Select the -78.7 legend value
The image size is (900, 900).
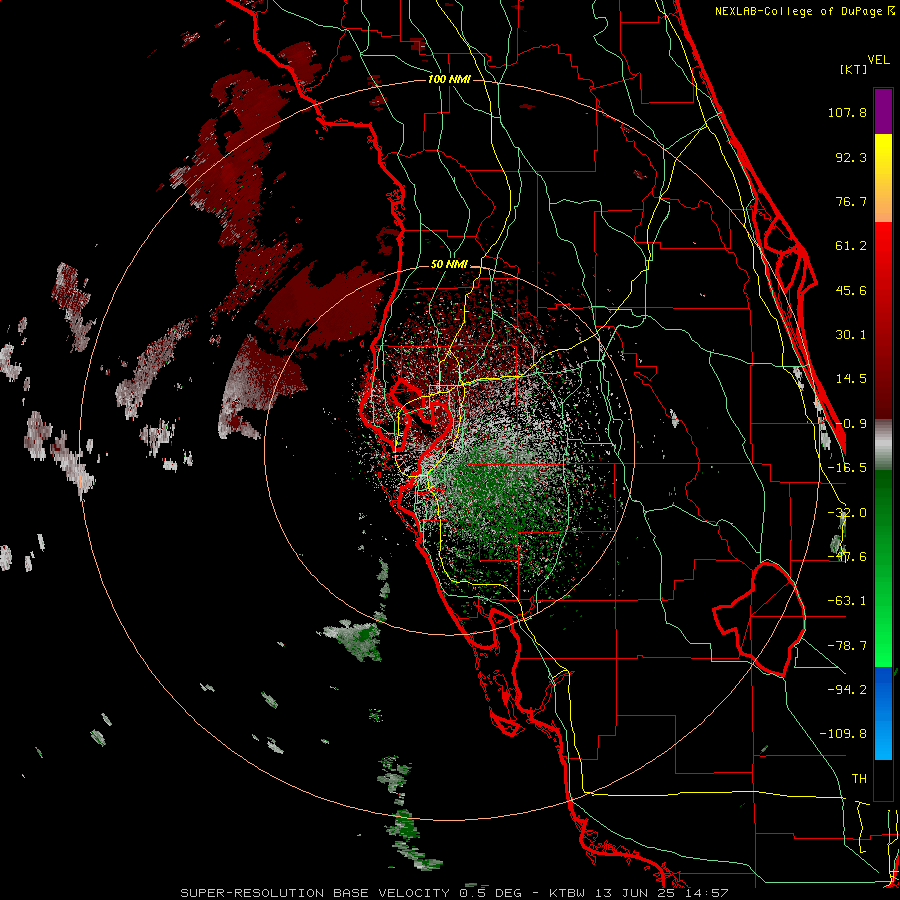pos(847,646)
